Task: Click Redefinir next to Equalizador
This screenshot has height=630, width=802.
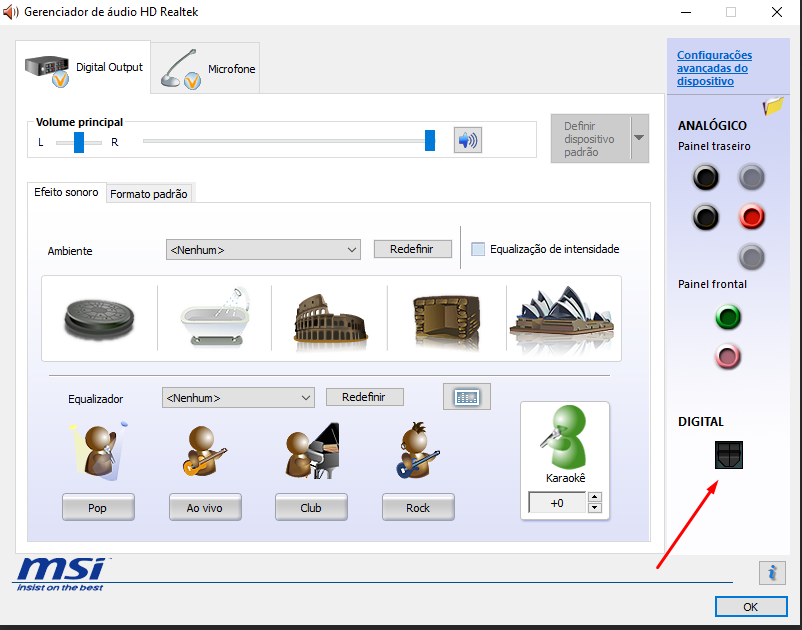Action: [x=364, y=397]
